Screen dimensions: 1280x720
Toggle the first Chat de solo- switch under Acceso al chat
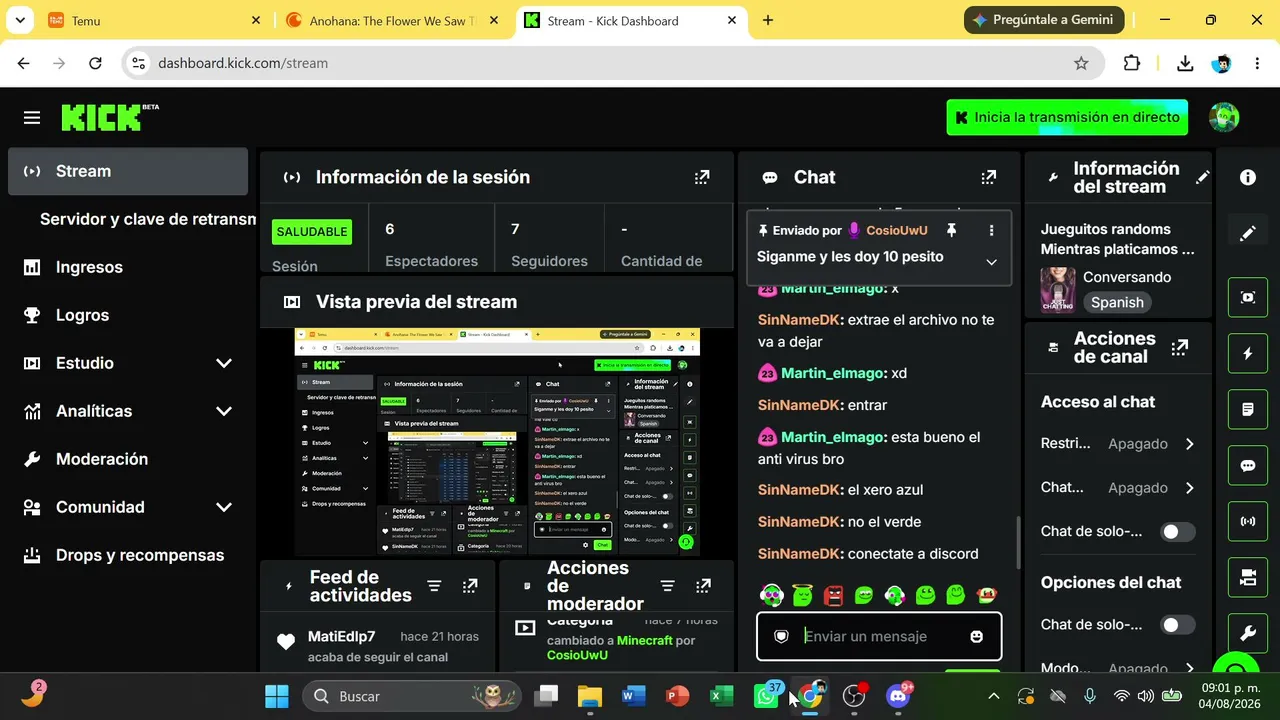(1177, 532)
